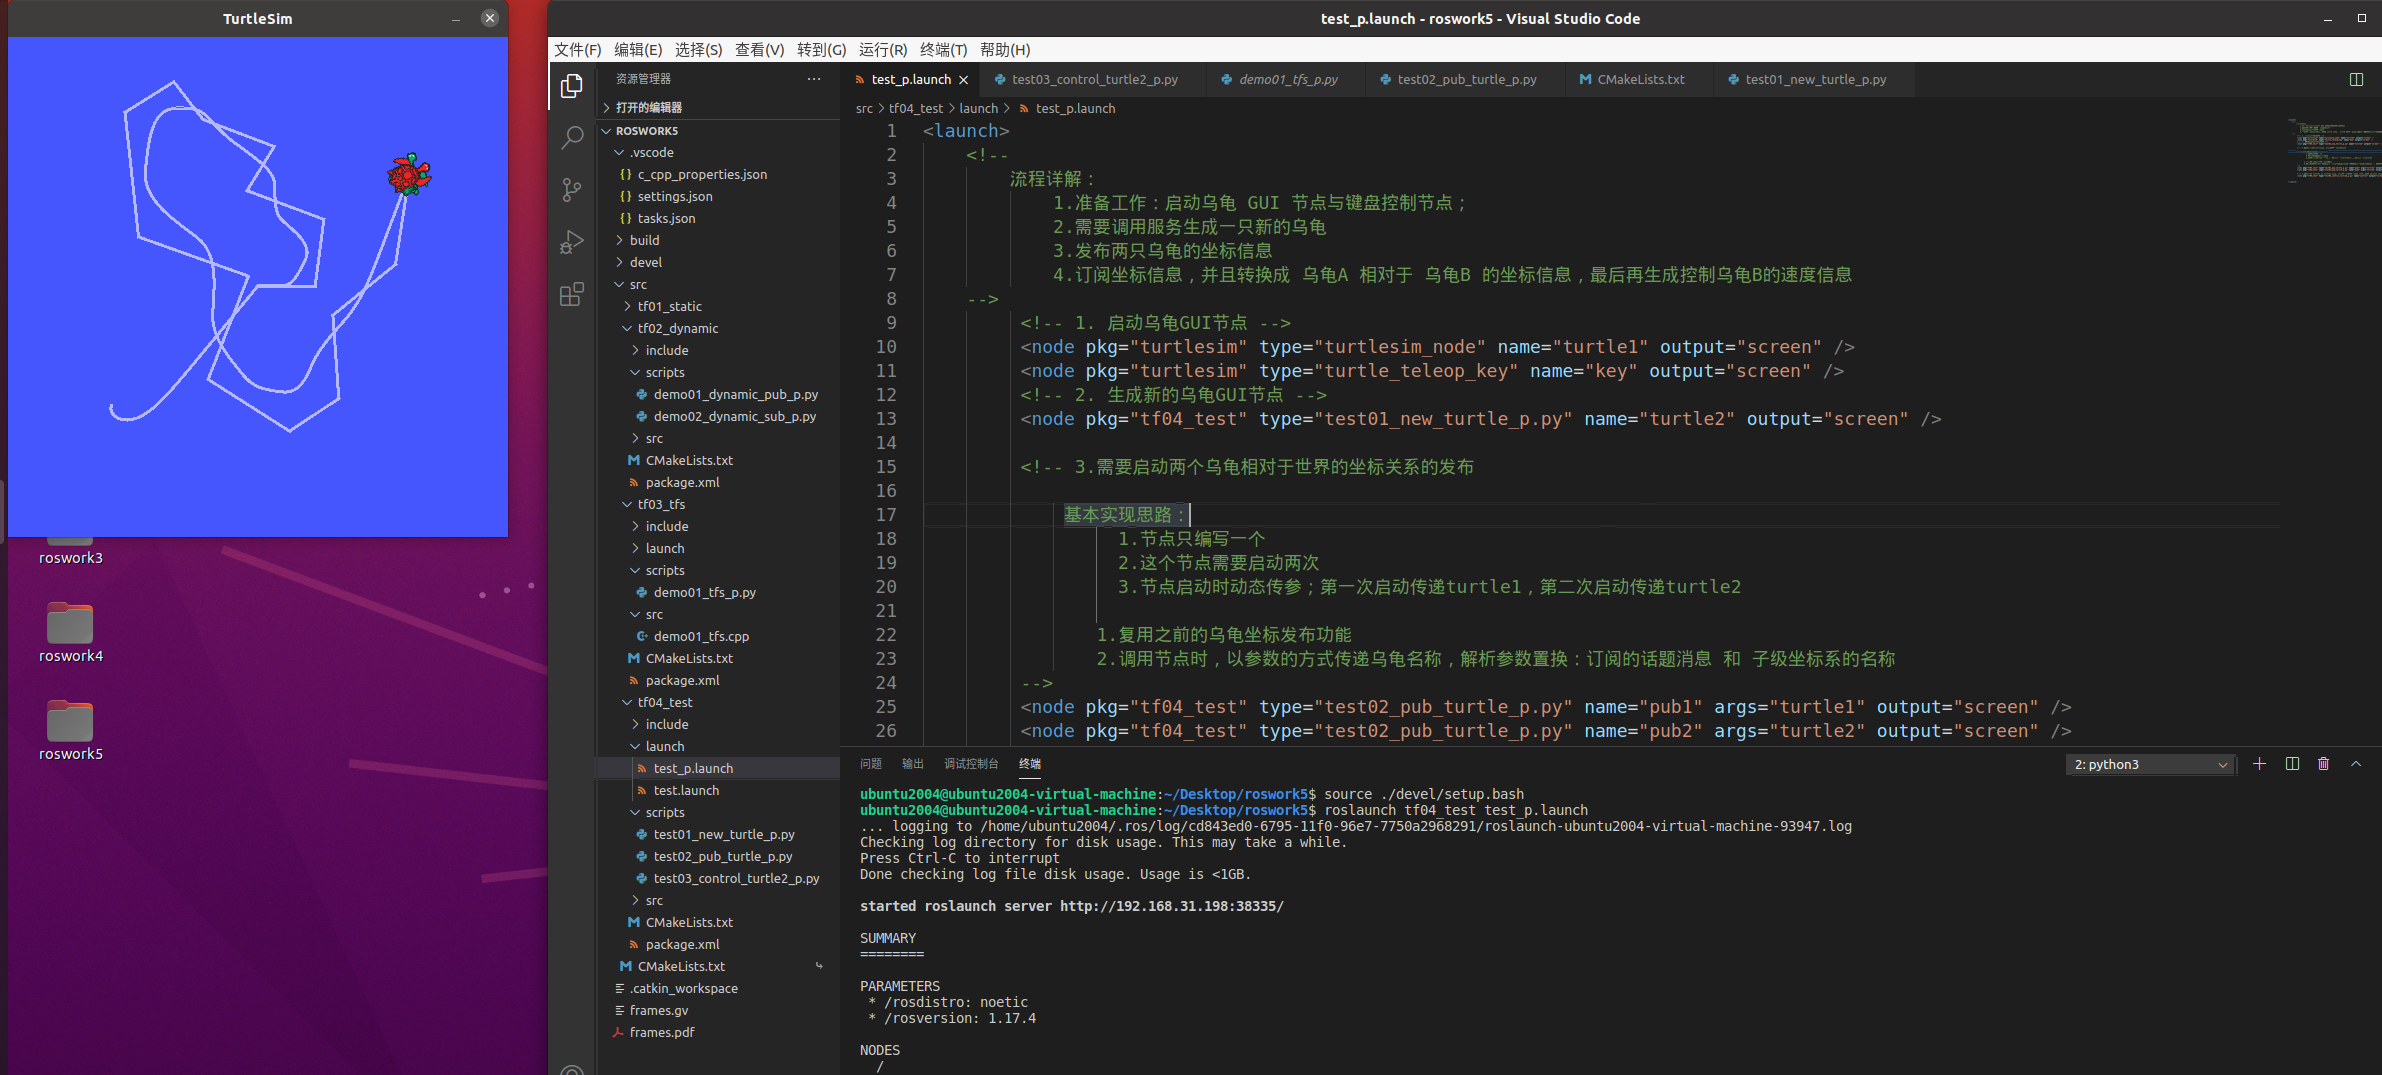The height and width of the screenshot is (1075, 2382).
Task: Open demo02_dynamic_sub_p.py file
Action: coord(718,416)
